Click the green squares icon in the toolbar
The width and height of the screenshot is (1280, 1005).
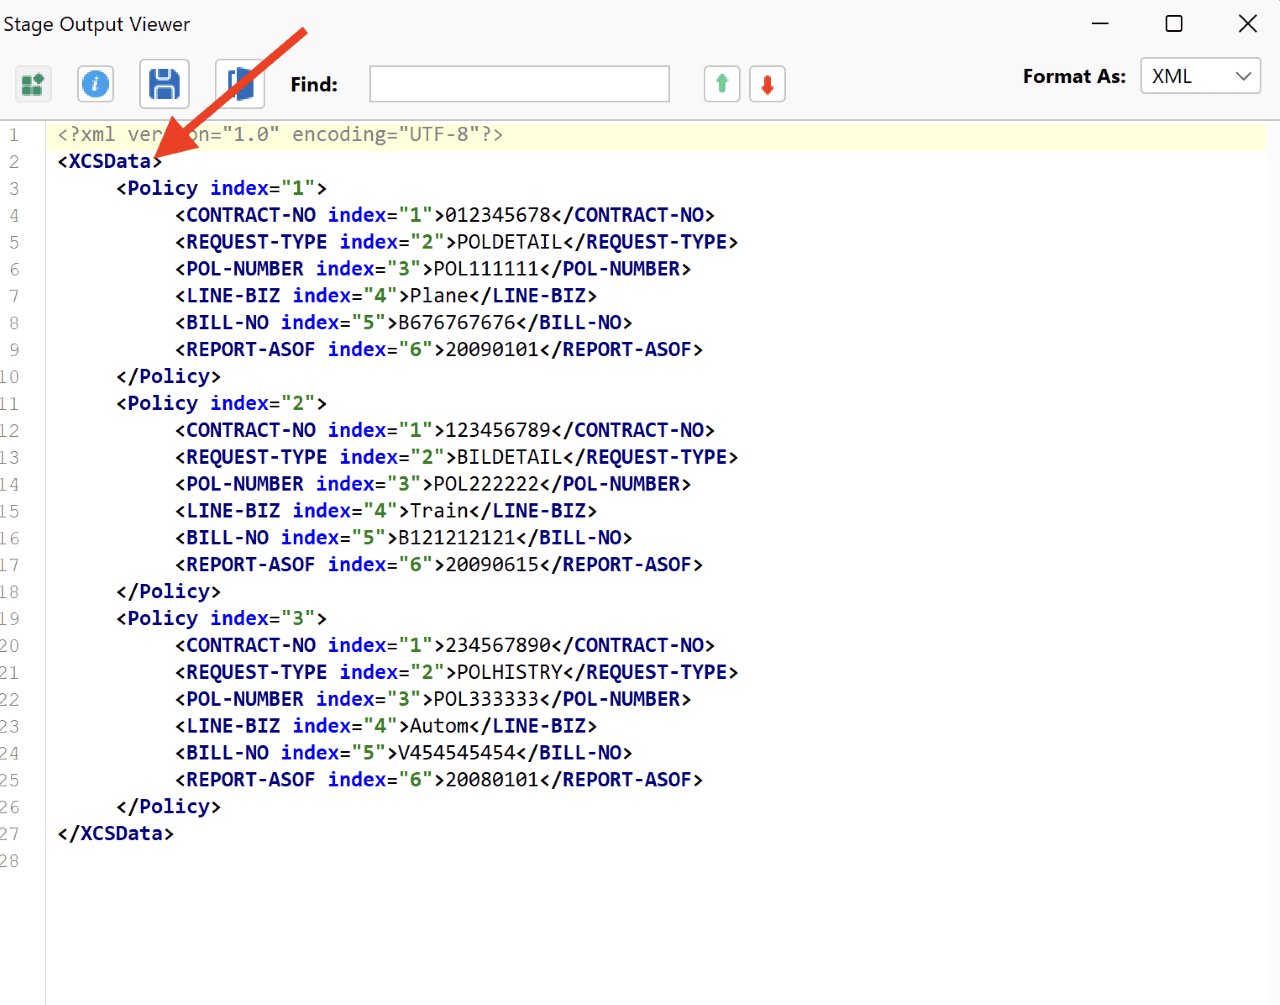32,84
